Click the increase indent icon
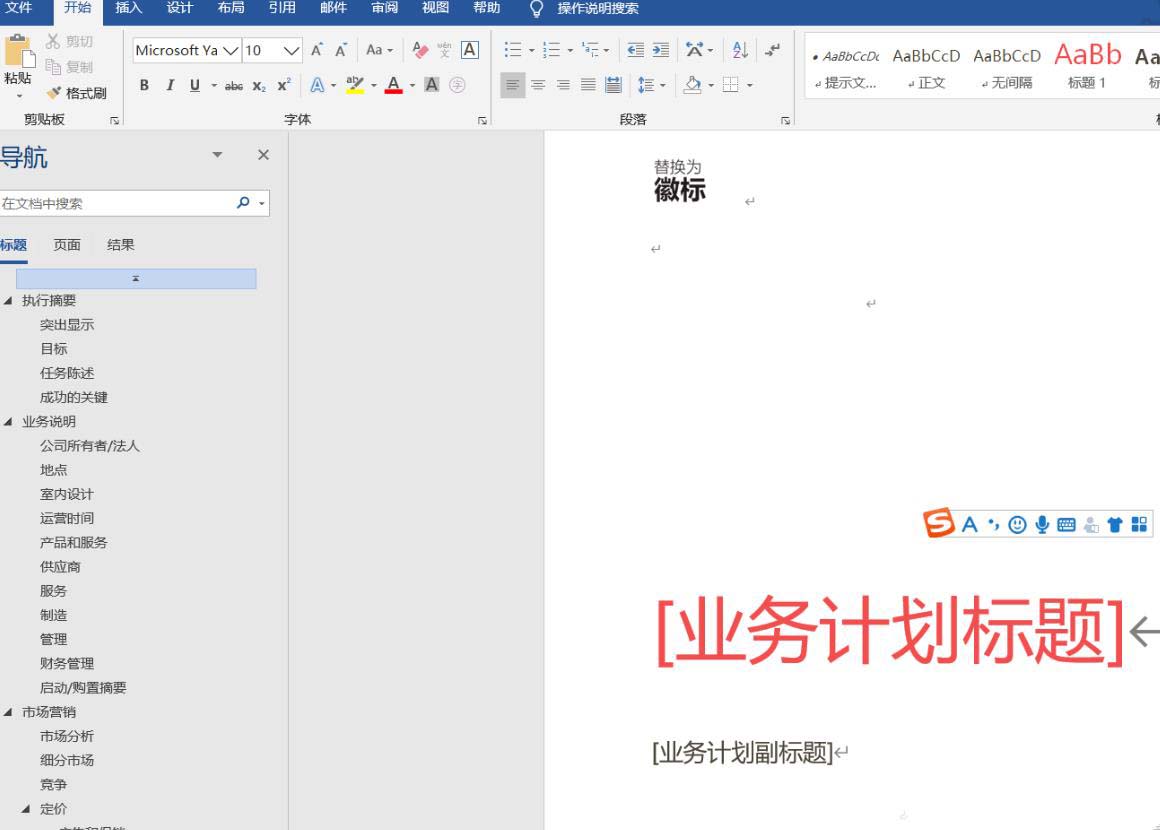 click(x=661, y=50)
